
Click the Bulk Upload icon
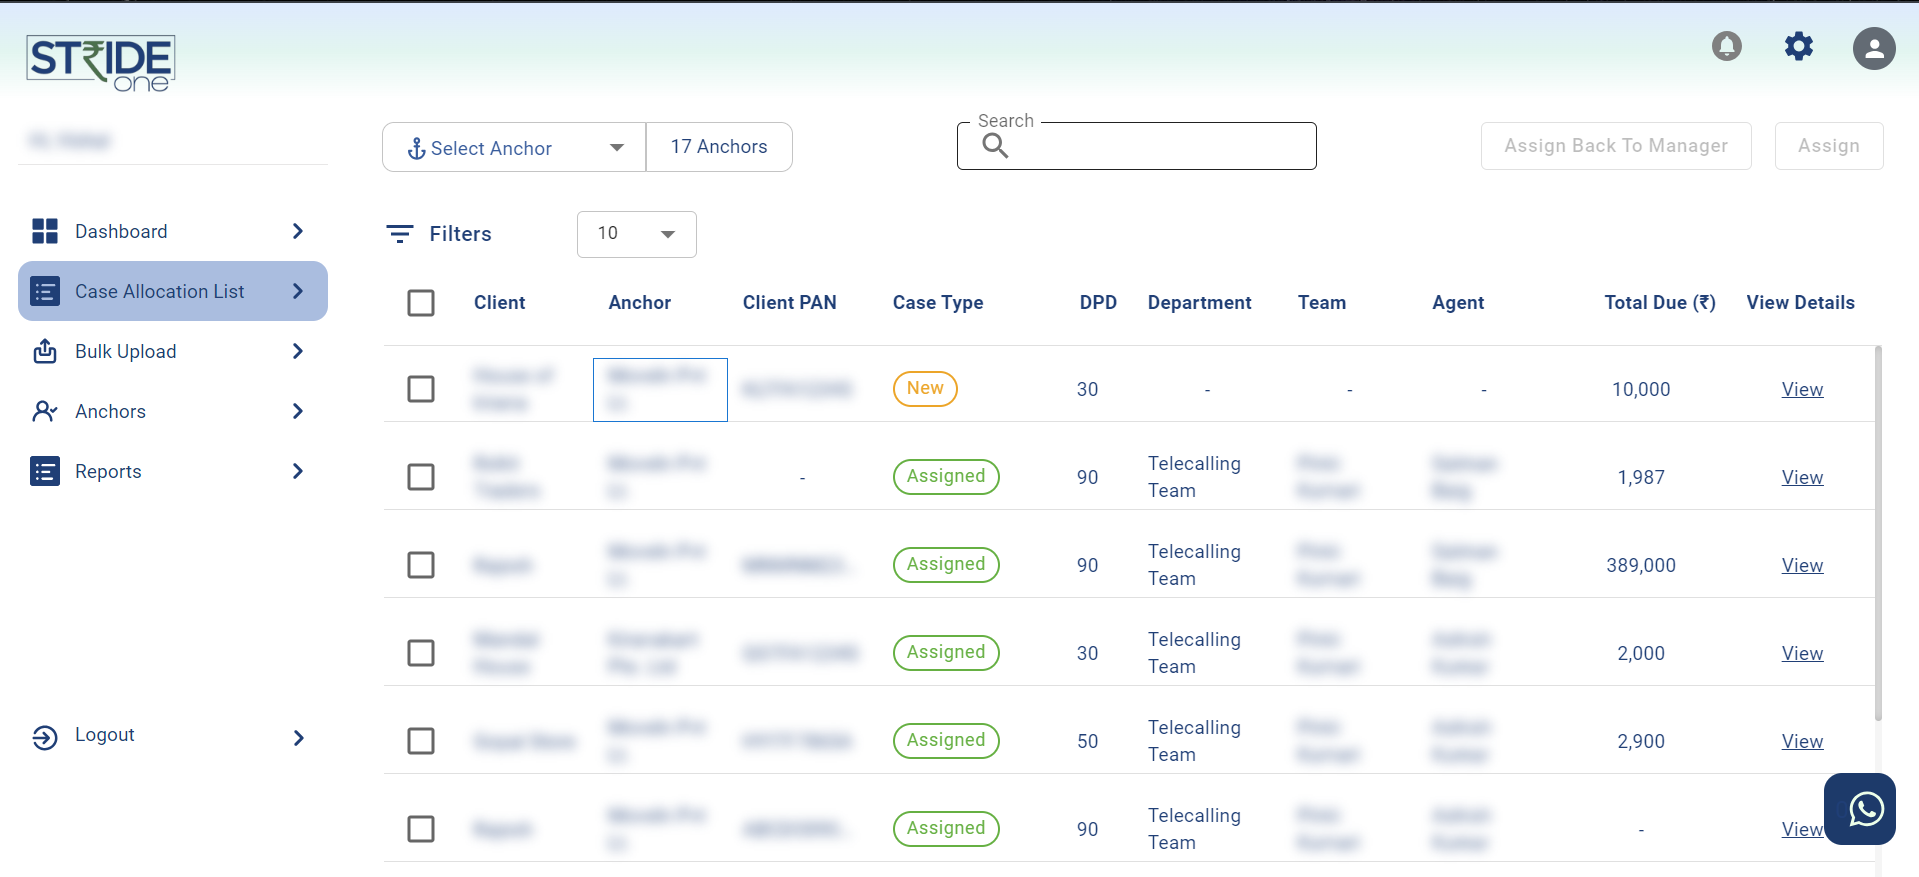pos(45,351)
